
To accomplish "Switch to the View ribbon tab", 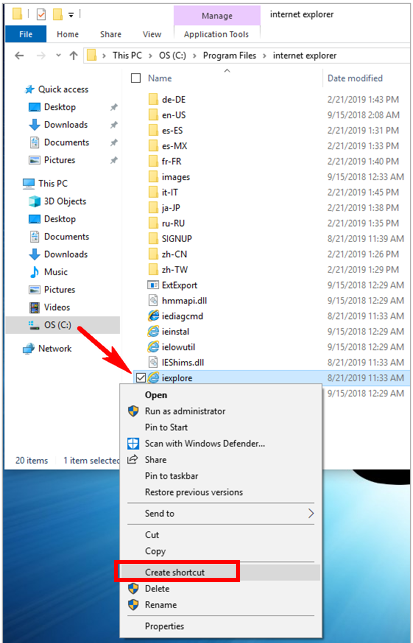I will point(152,34).
